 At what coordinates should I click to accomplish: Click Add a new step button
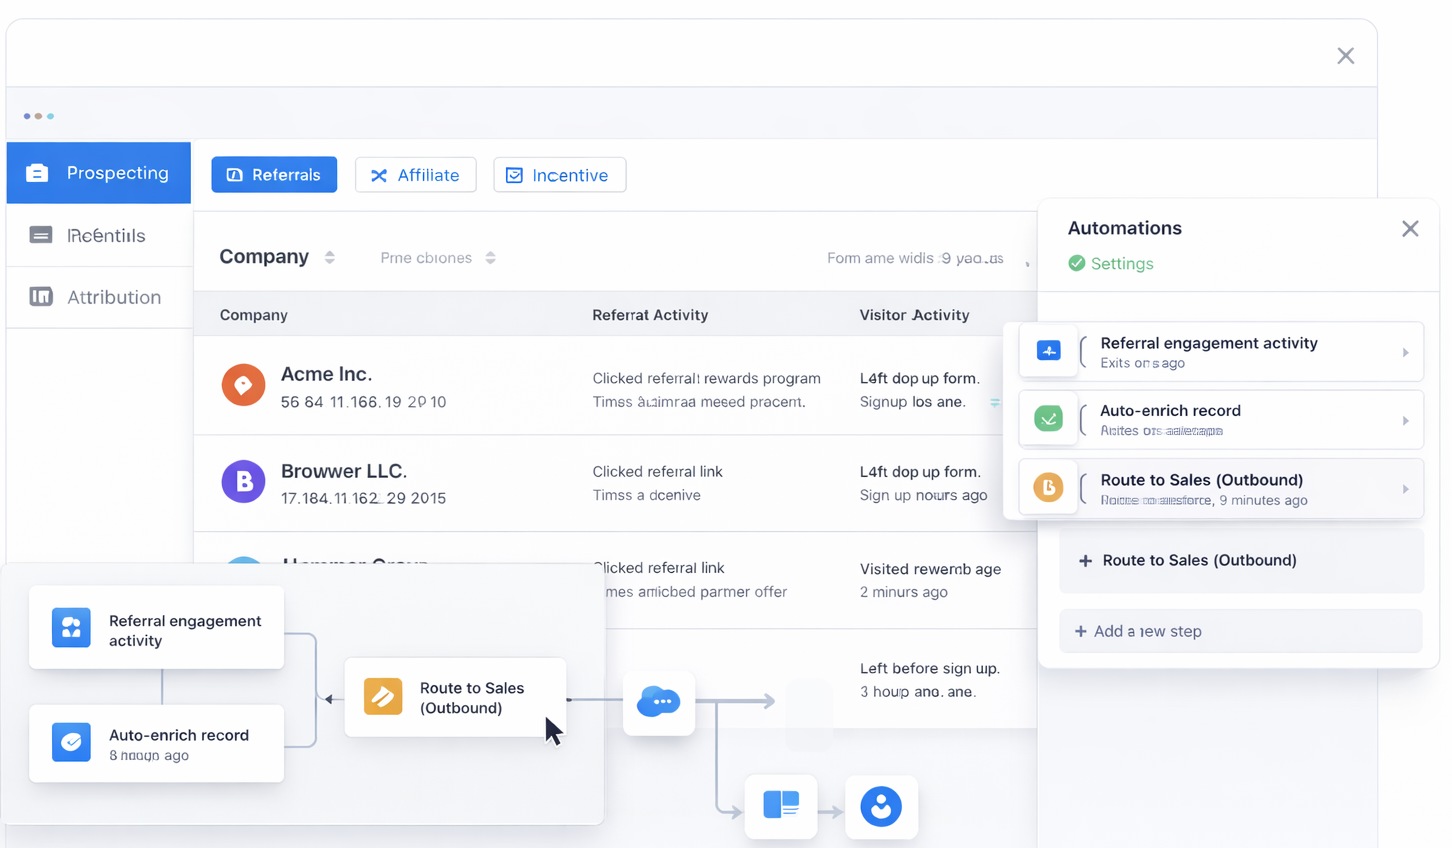pyautogui.click(x=1240, y=632)
